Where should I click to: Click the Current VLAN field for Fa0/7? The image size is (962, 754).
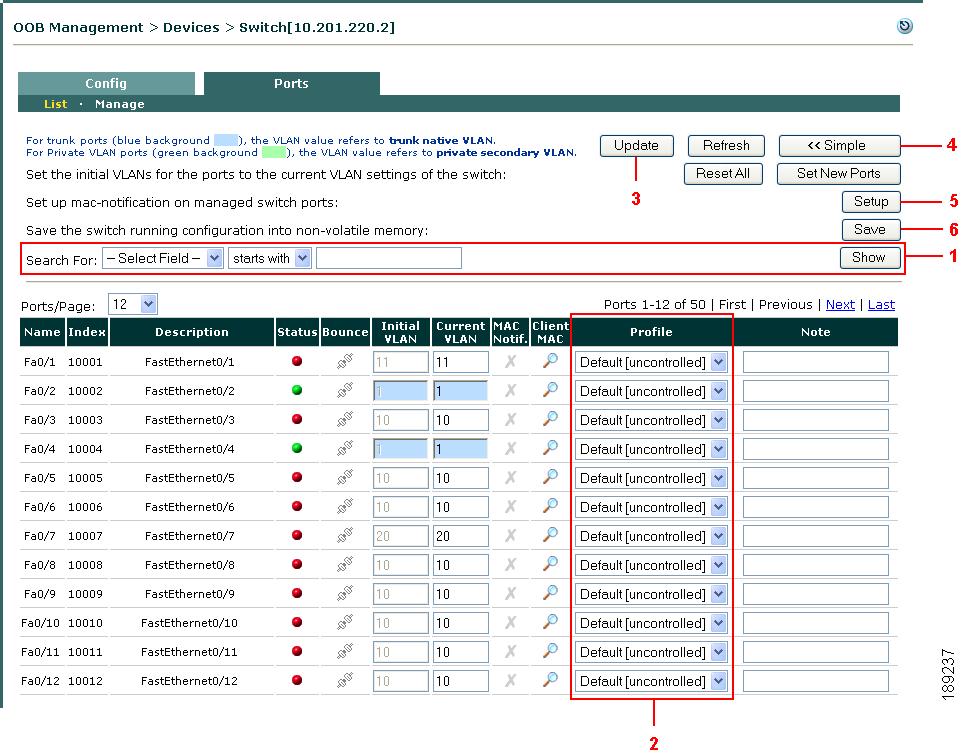[460, 536]
